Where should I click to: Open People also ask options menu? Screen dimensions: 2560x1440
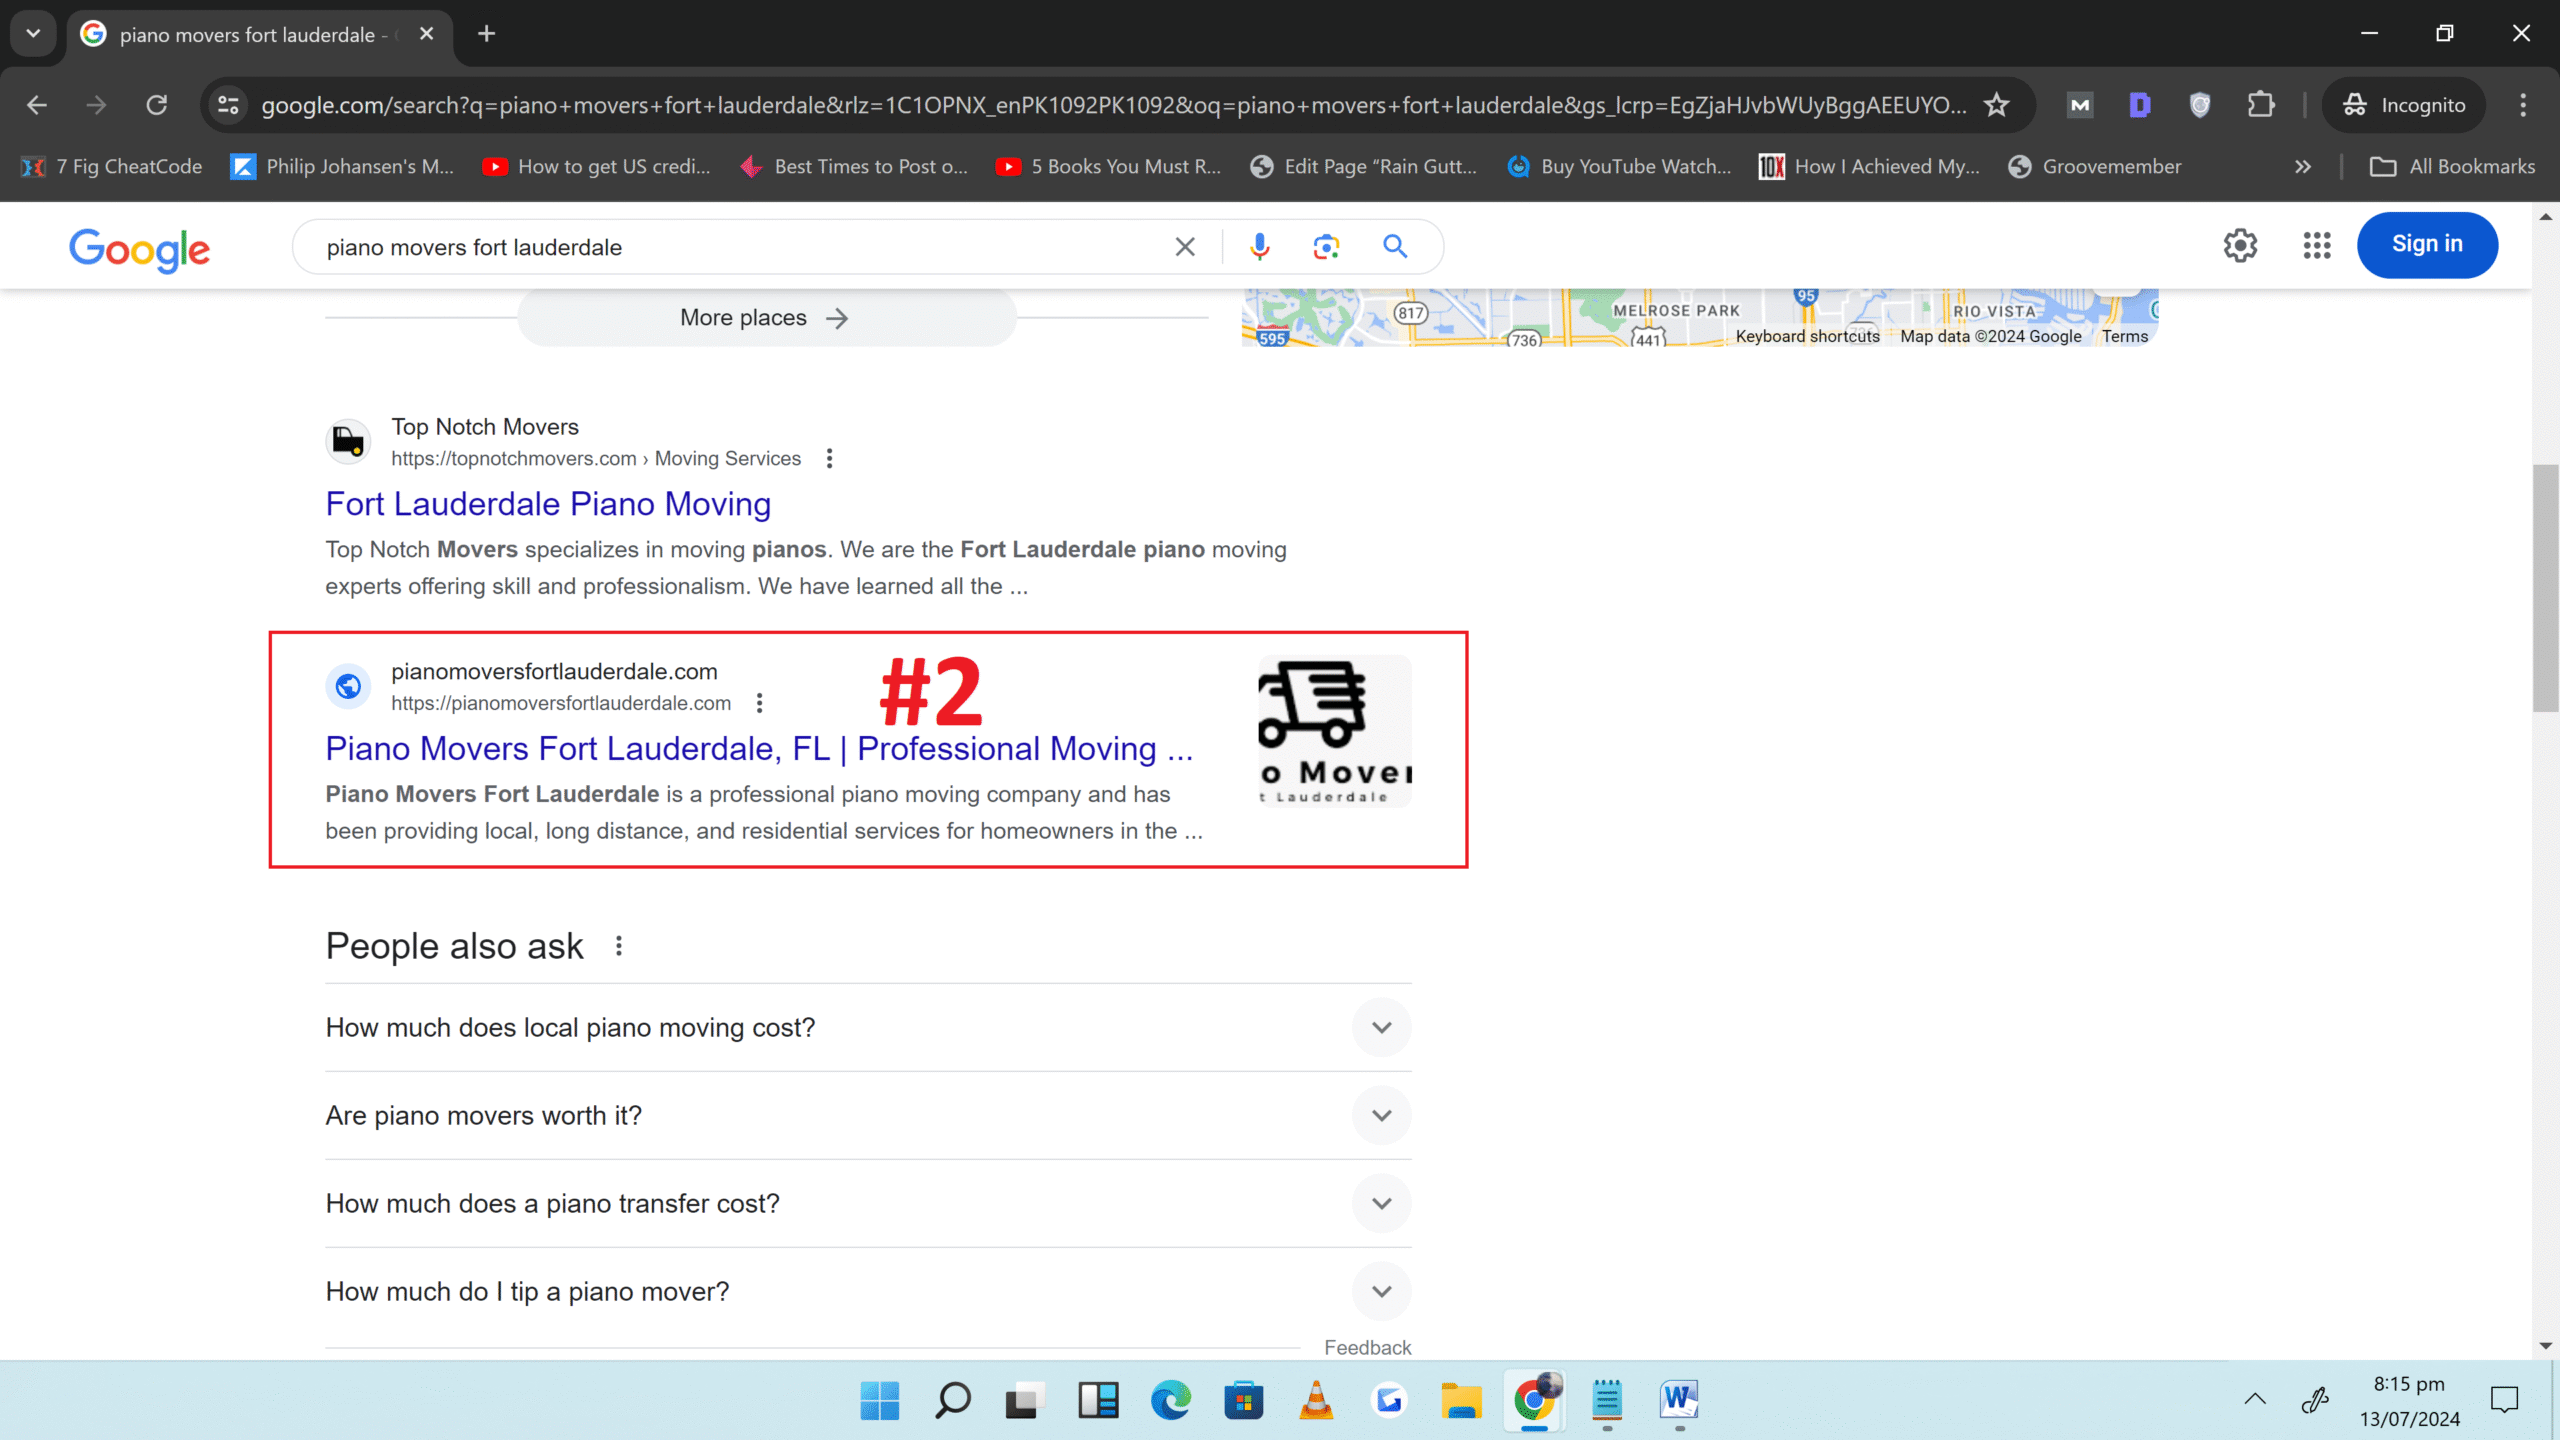[x=619, y=946]
